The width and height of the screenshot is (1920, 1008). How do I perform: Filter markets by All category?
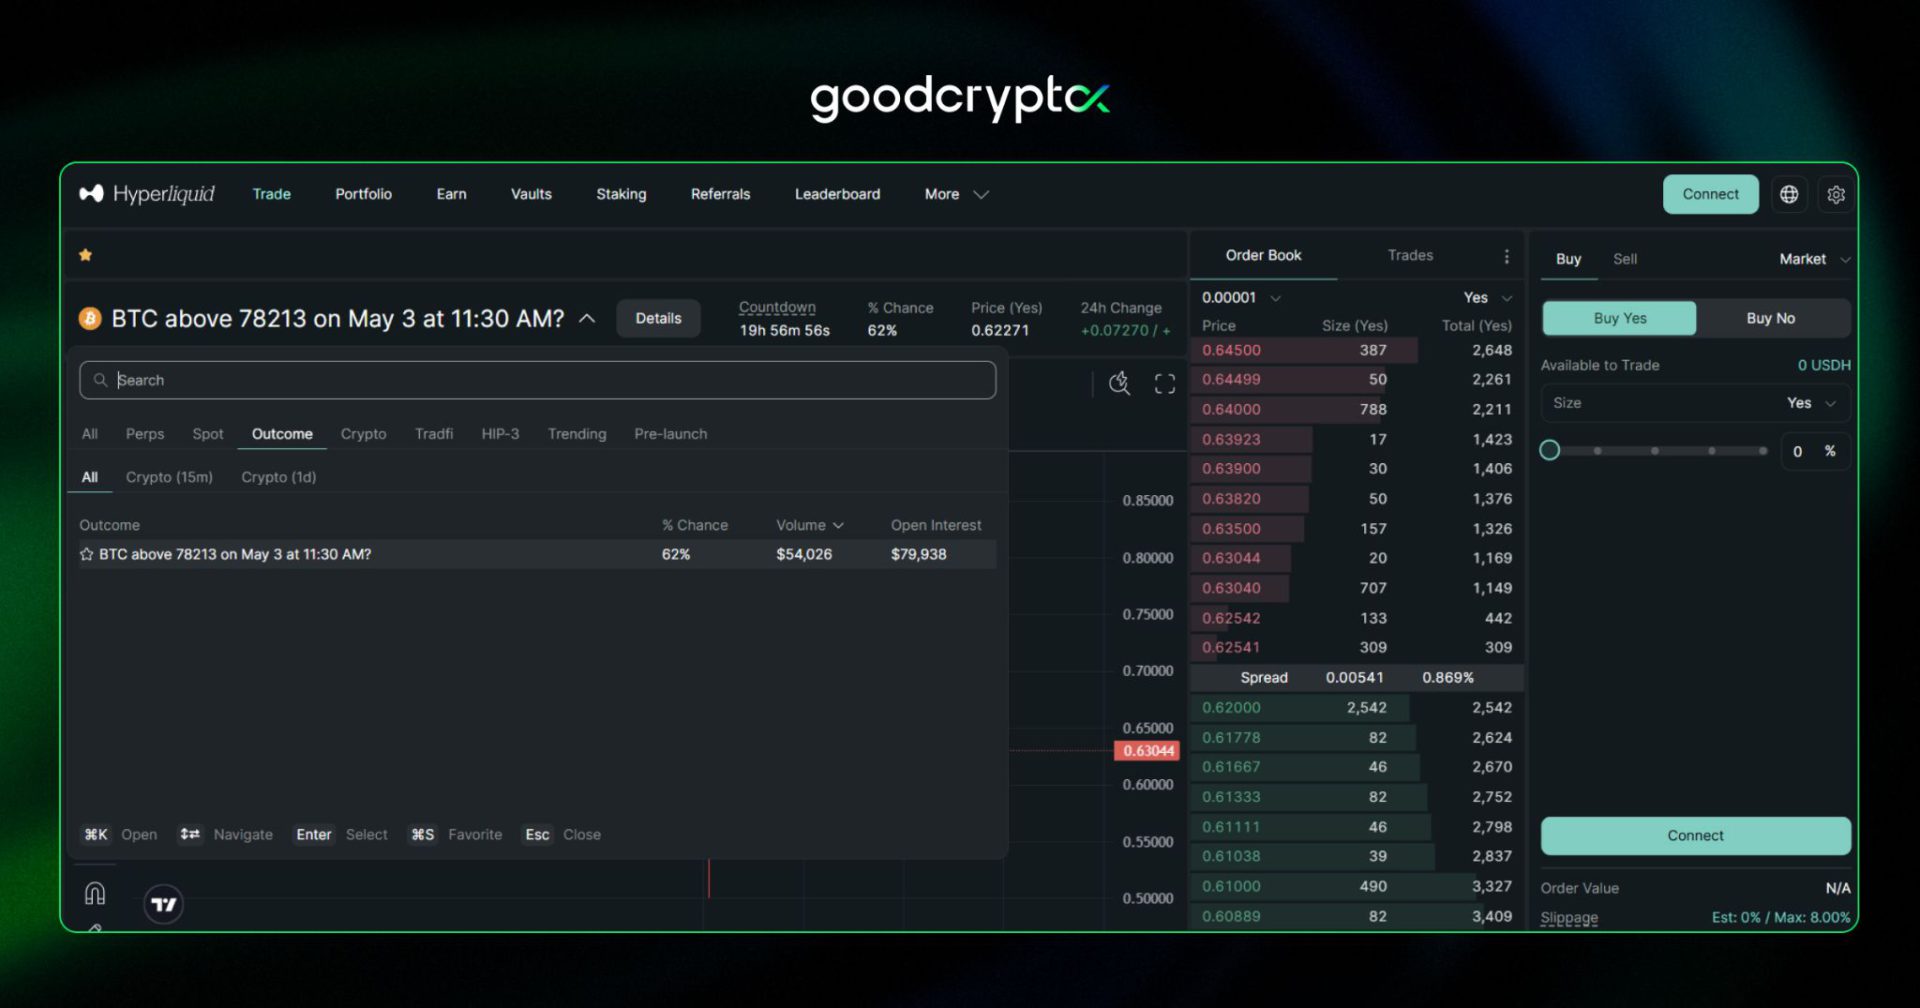pos(90,434)
